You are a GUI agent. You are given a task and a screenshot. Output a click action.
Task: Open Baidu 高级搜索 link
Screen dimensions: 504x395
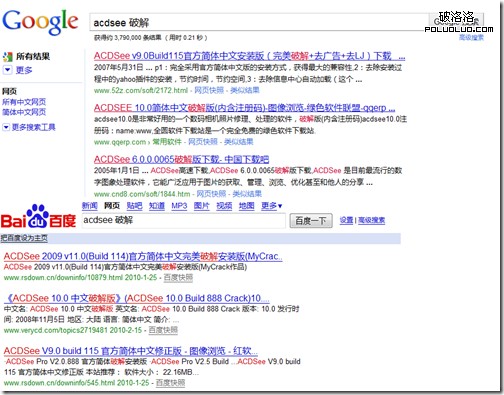pos(371,220)
